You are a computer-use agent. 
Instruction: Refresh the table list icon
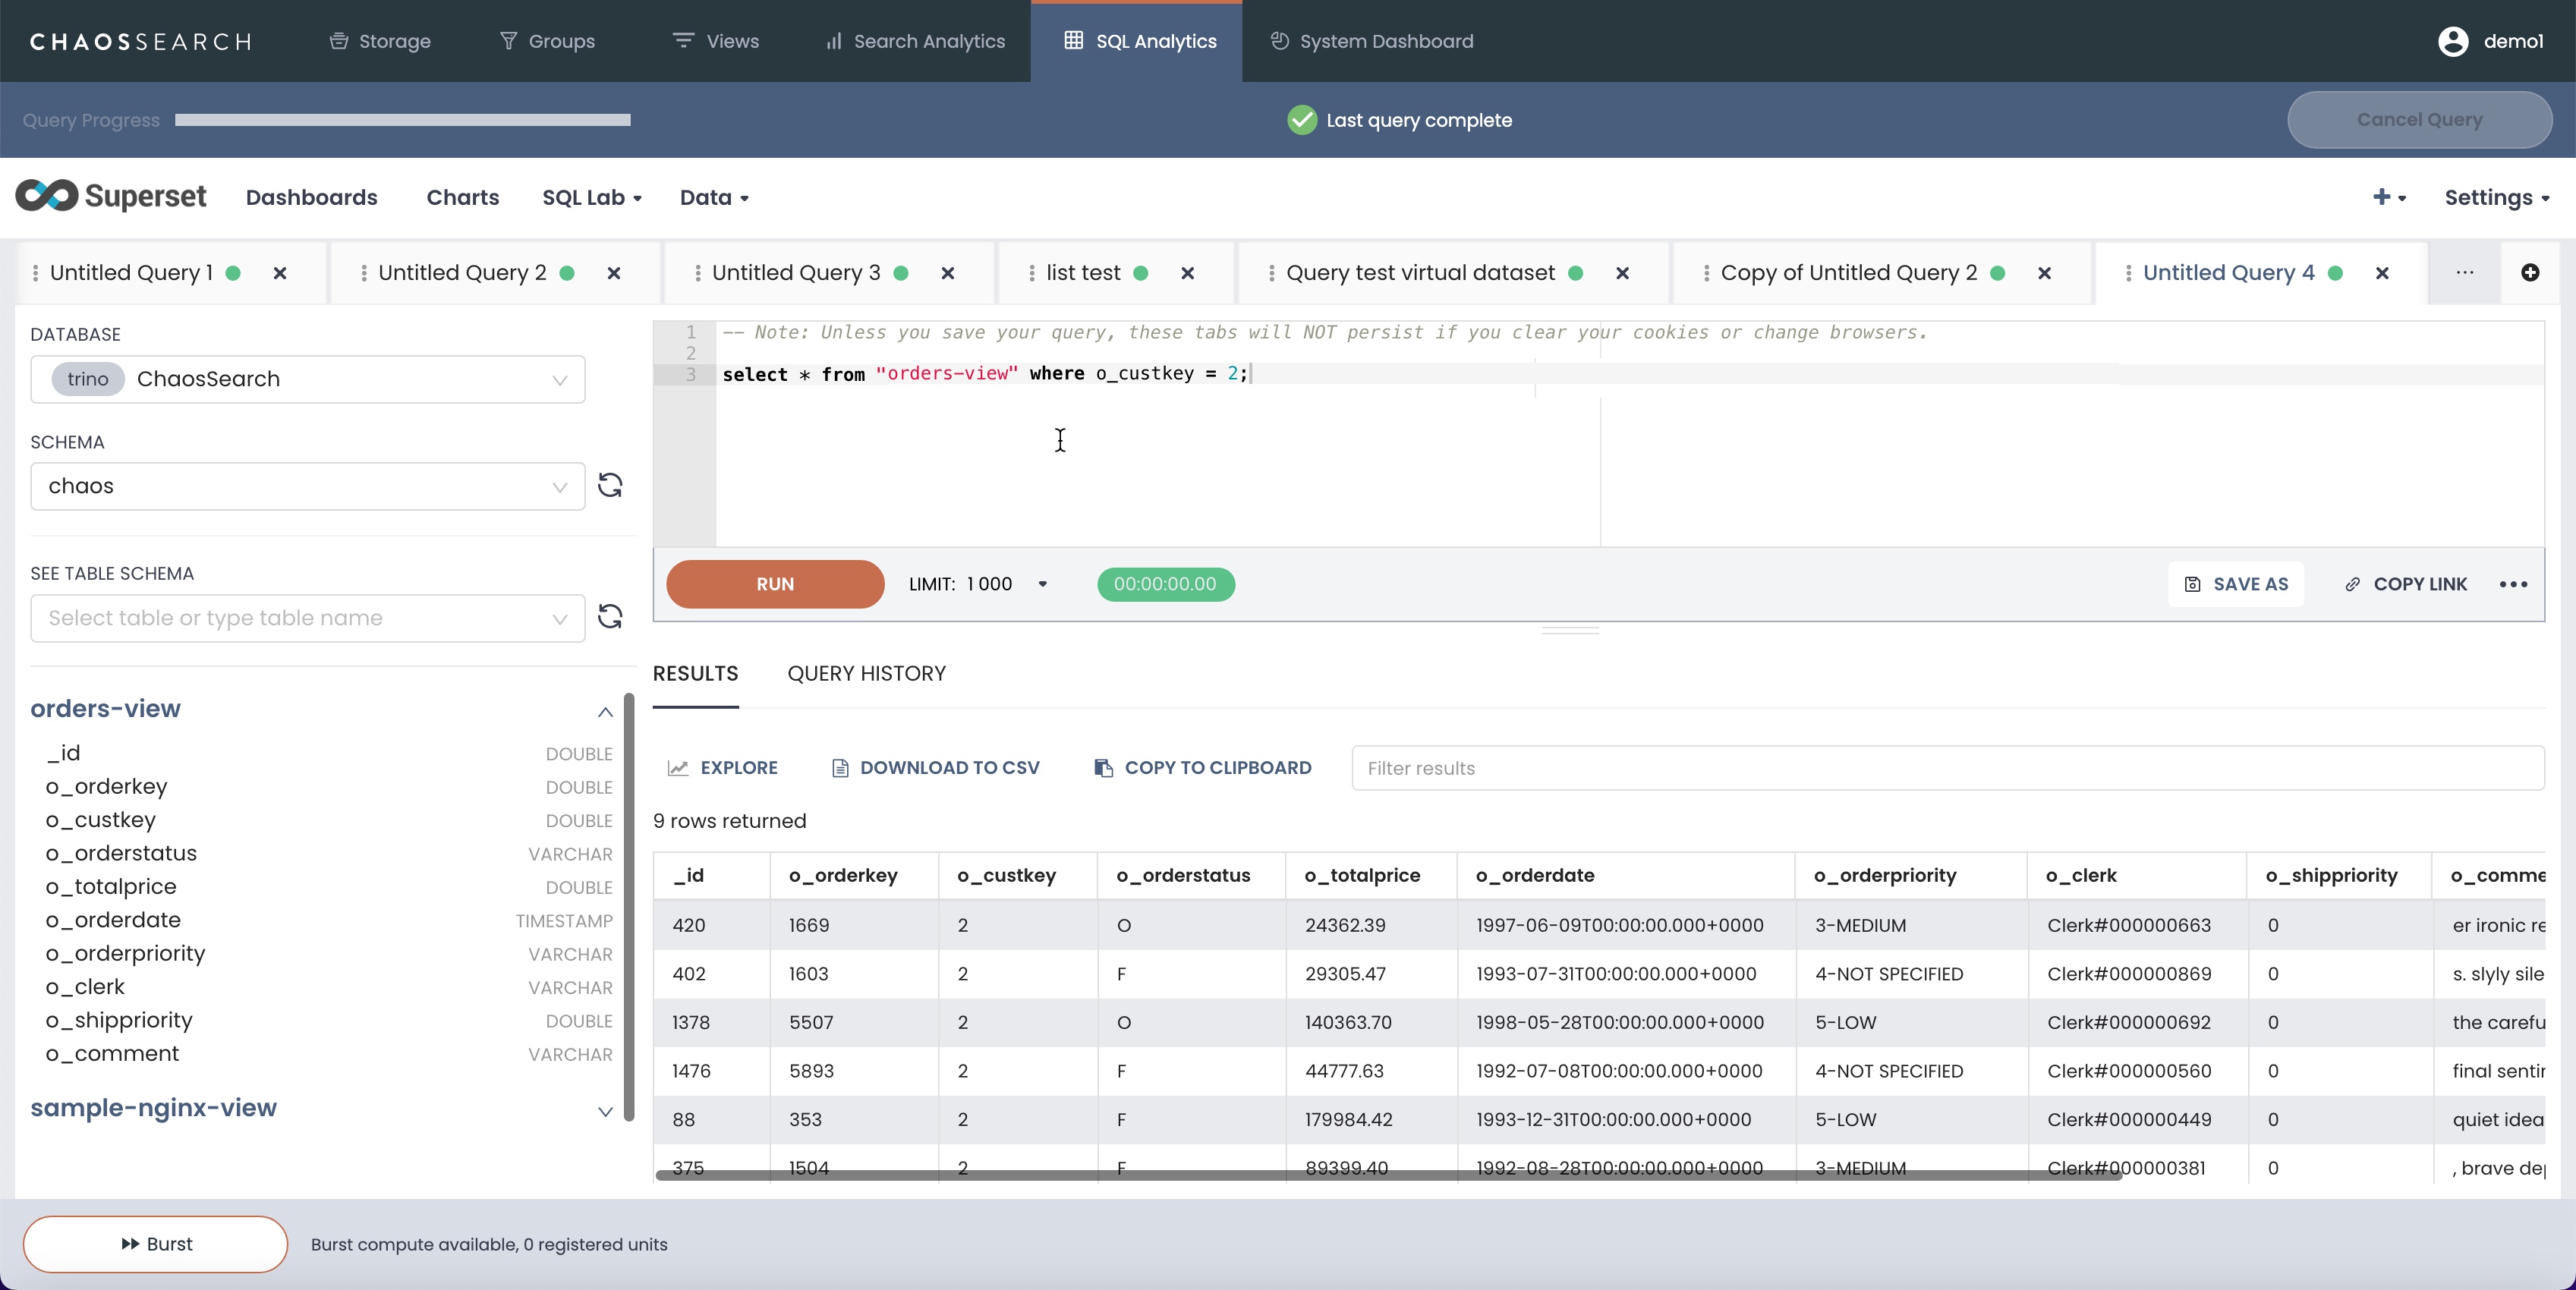pyautogui.click(x=610, y=617)
